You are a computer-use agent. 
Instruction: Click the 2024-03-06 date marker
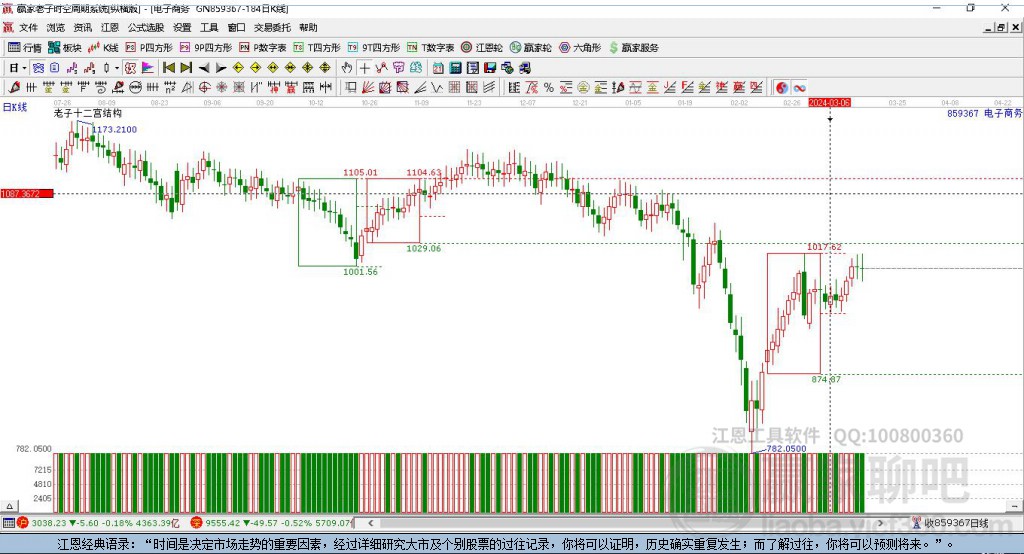829,103
